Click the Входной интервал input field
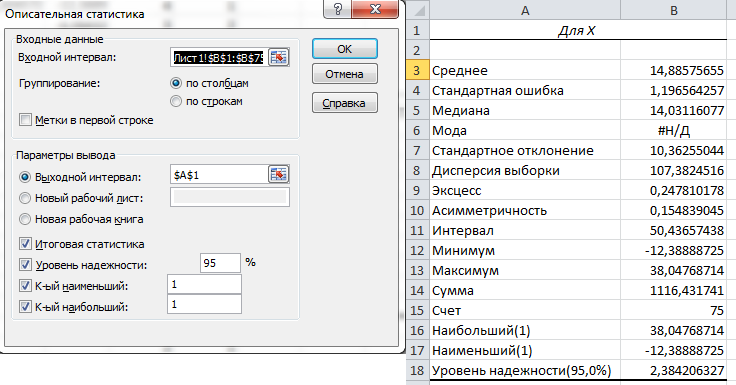Viewport: 736px width, 385px height. coord(220,57)
